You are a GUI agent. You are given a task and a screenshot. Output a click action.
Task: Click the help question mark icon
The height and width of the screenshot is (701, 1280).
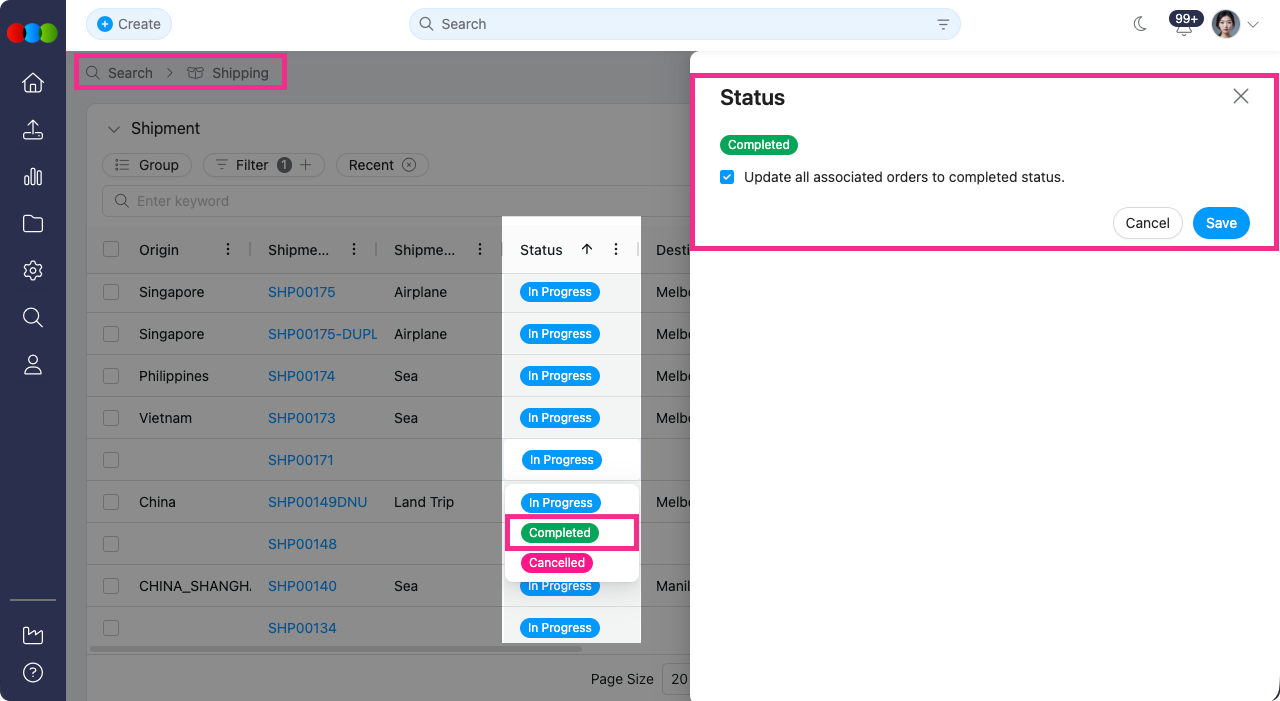(x=33, y=672)
